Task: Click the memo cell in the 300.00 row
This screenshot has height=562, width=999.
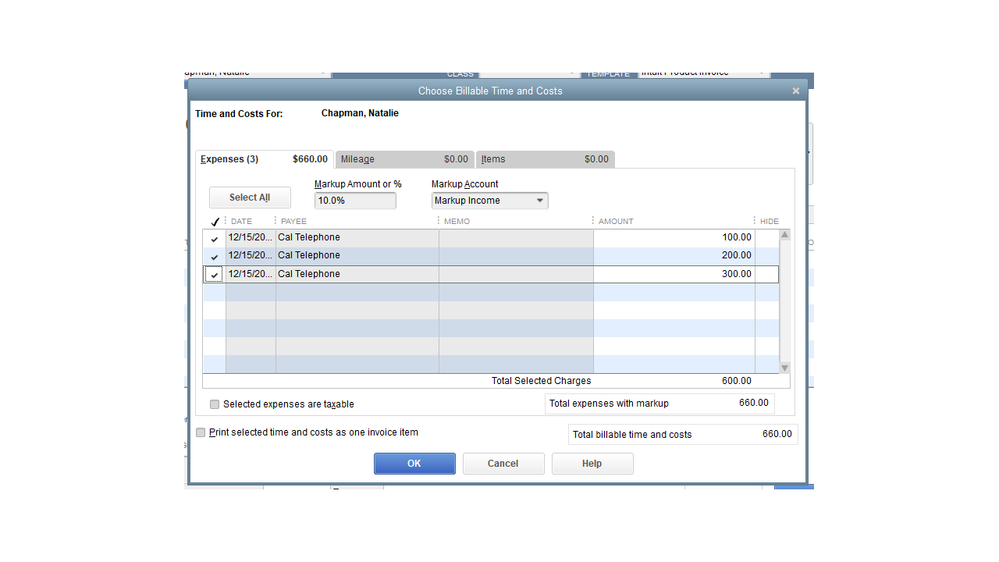Action: (516, 274)
